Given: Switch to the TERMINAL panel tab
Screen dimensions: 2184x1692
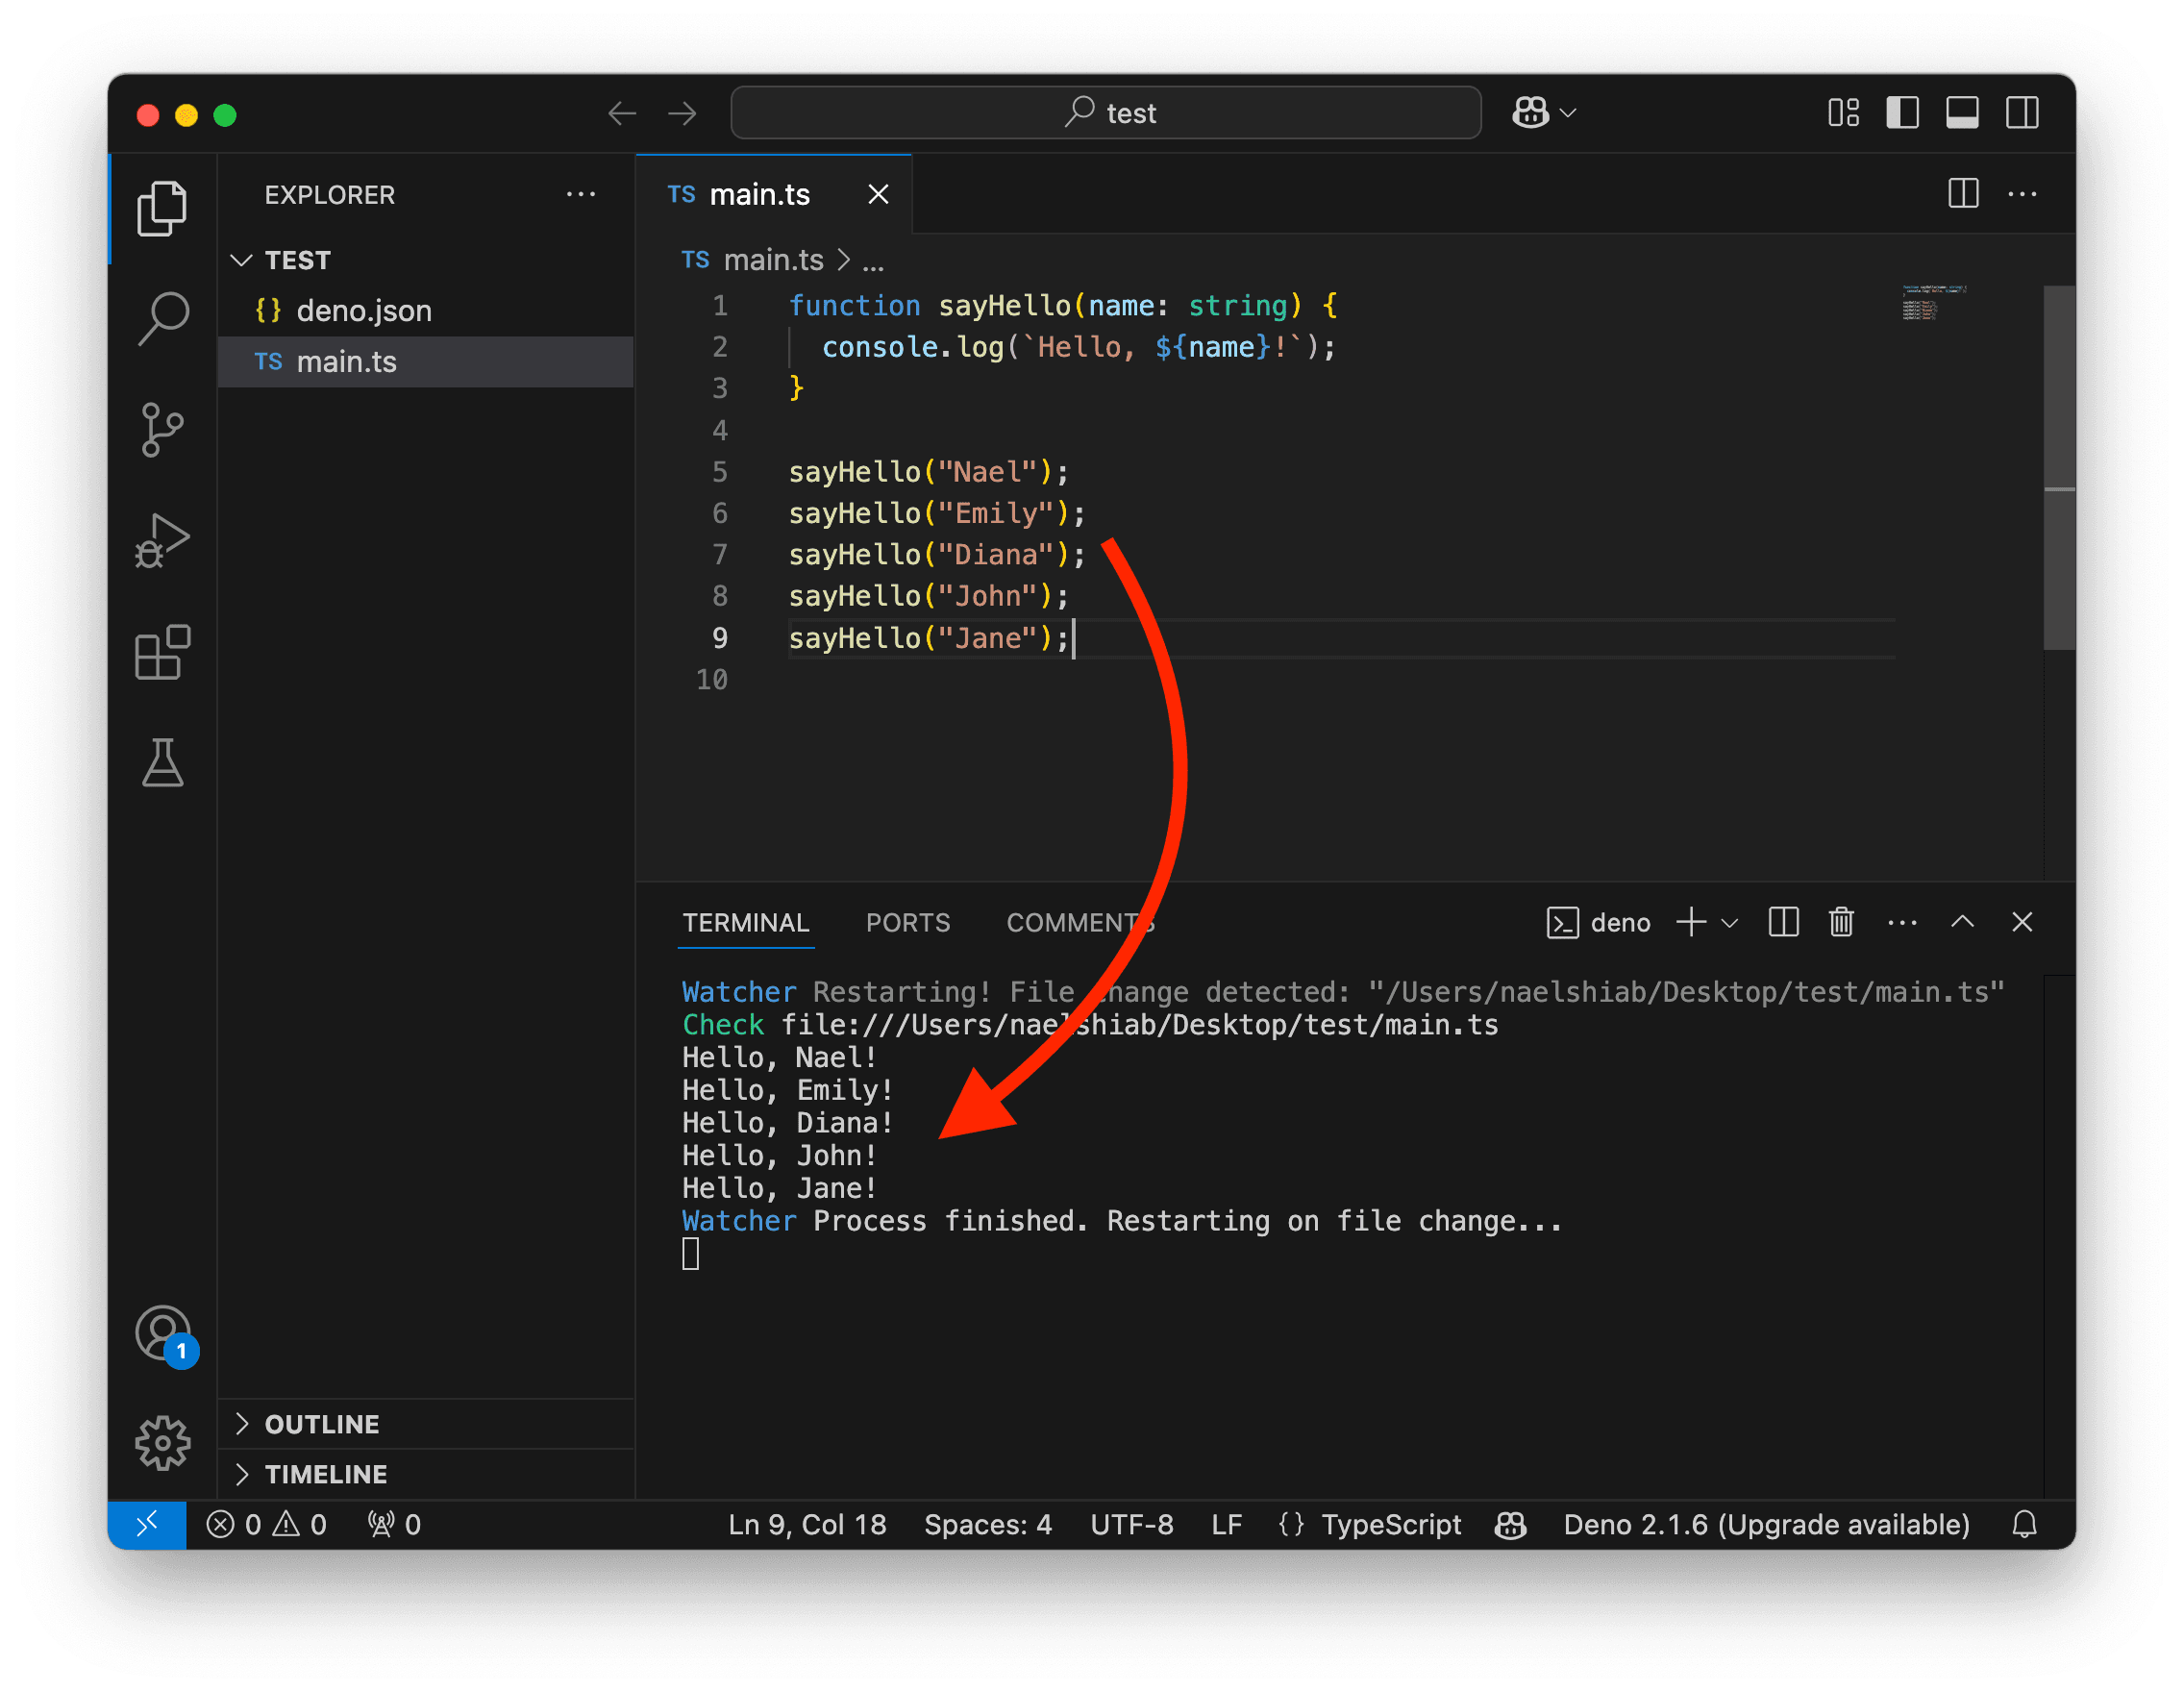Looking at the screenshot, I should pos(746,922).
